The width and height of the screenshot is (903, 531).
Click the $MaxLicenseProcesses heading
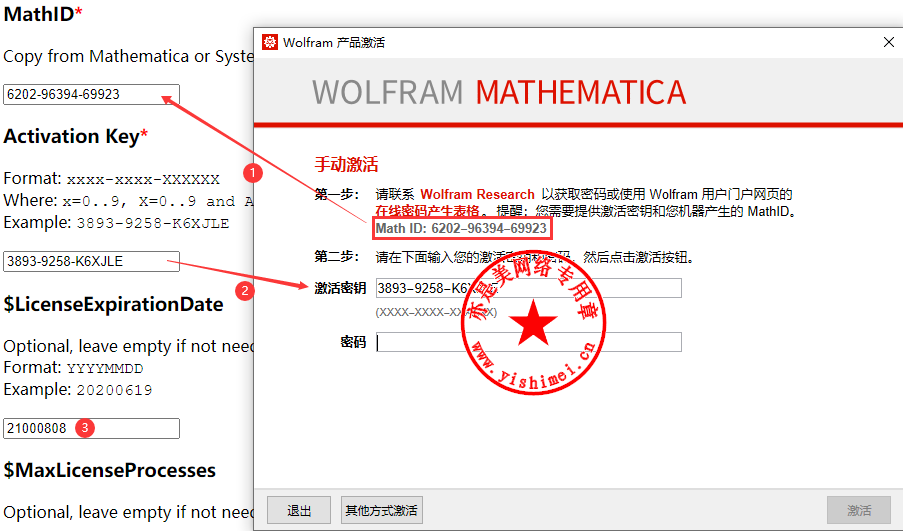[109, 470]
